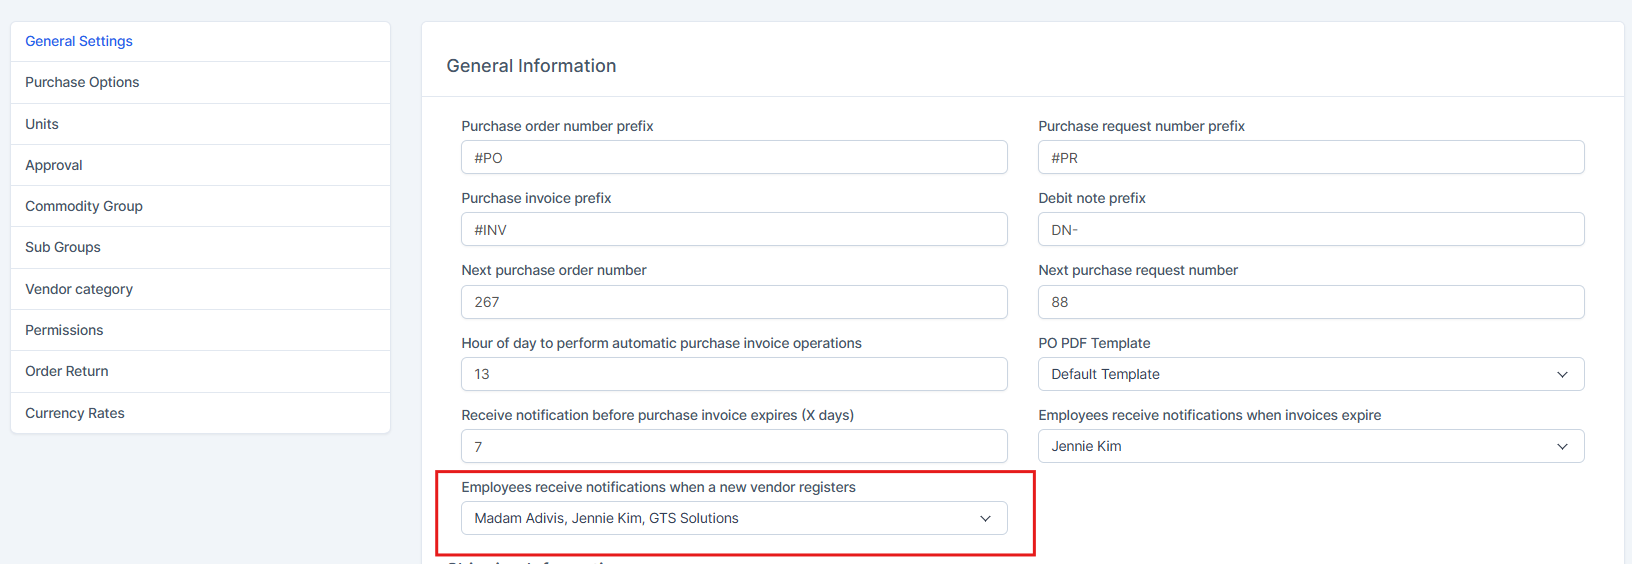
Task: Select the Debit note prefix field
Action: pos(1310,230)
